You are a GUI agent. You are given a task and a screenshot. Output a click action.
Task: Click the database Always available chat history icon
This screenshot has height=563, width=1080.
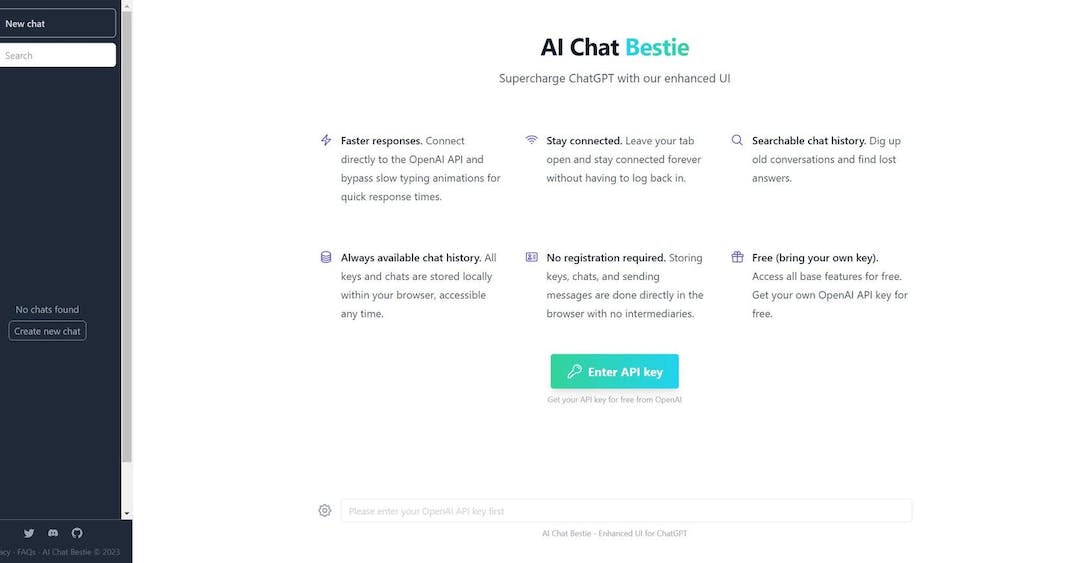pyautogui.click(x=326, y=257)
